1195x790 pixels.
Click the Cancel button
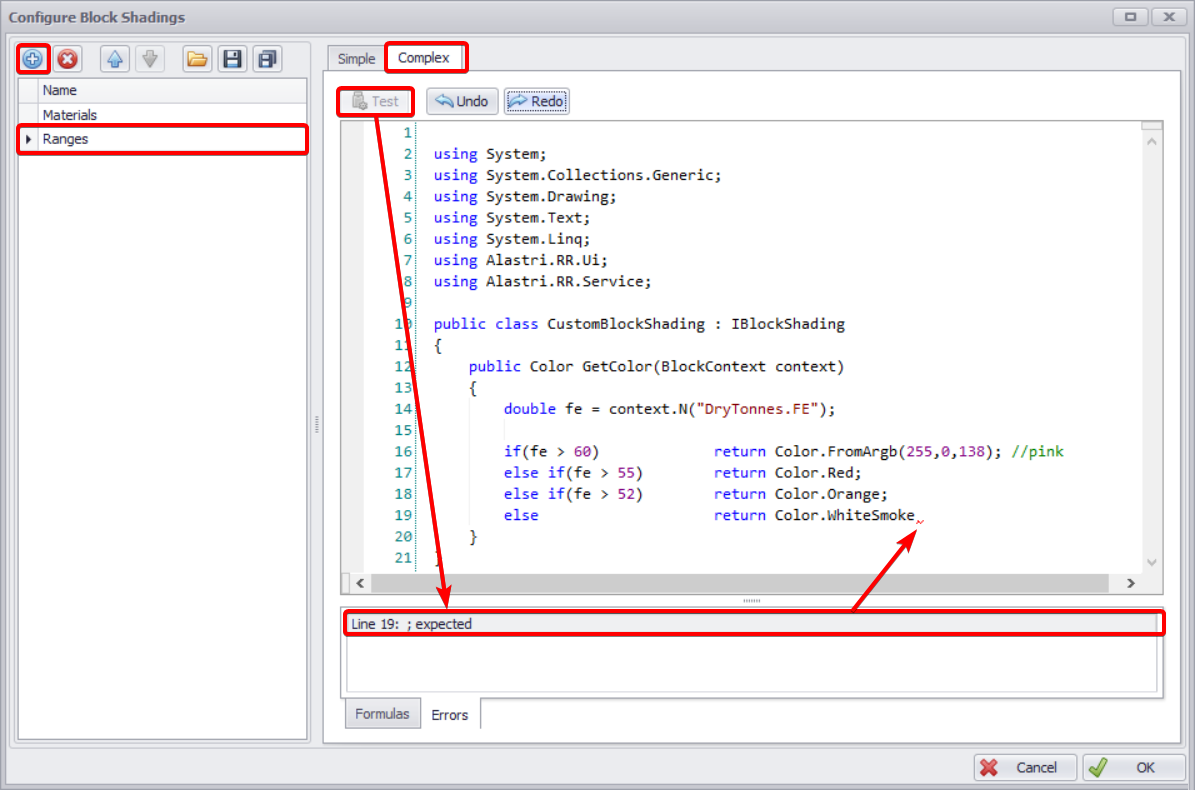(1025, 767)
